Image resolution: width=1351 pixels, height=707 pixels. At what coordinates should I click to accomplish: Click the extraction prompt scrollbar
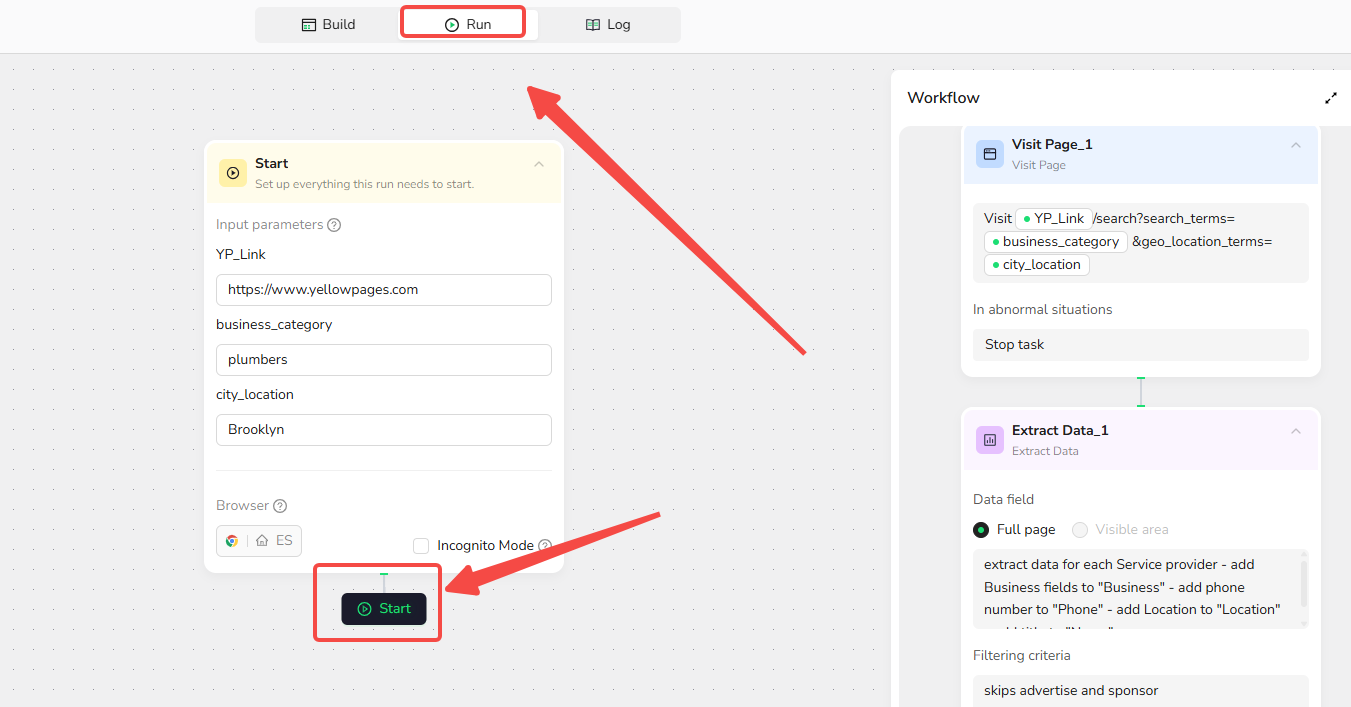click(1303, 583)
